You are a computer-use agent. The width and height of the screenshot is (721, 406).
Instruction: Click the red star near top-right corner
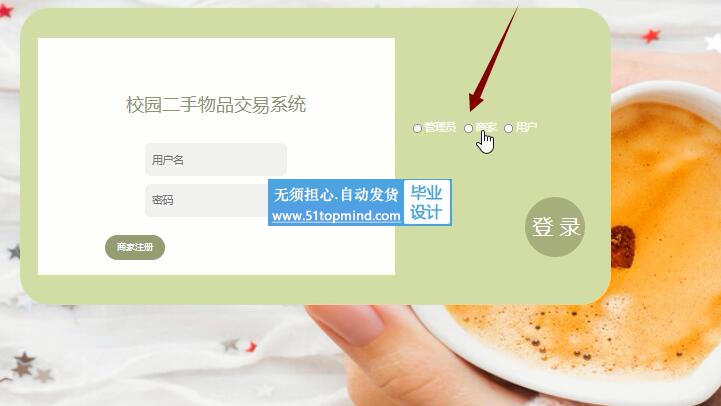coord(651,36)
